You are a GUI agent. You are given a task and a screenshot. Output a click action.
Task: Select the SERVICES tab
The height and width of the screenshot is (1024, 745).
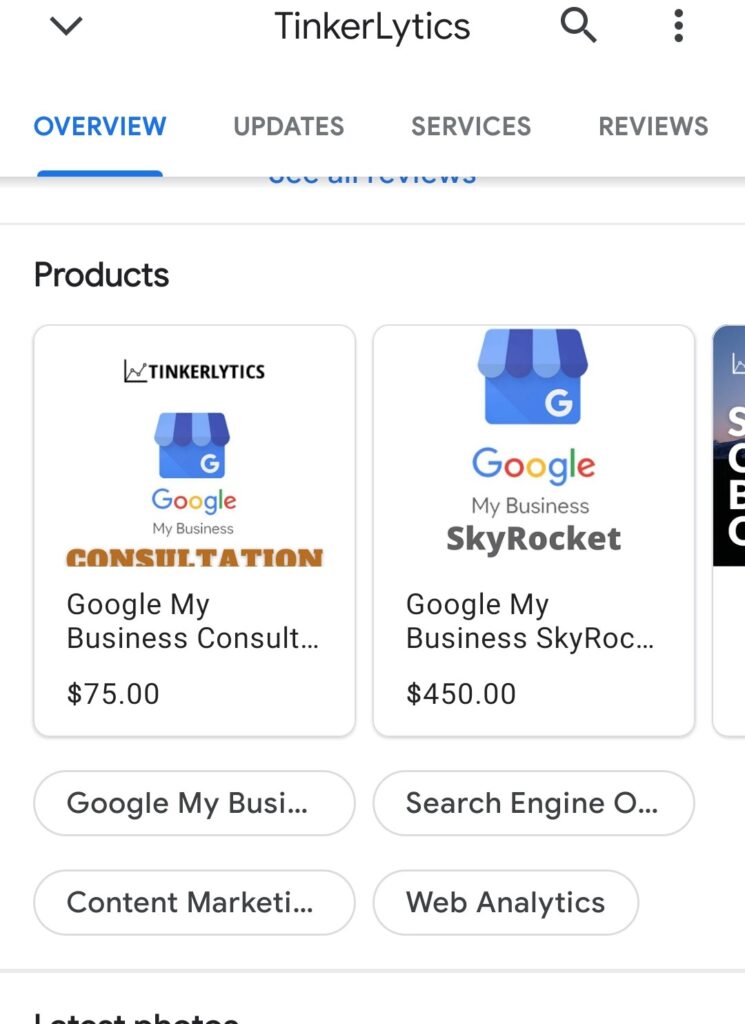[470, 126]
